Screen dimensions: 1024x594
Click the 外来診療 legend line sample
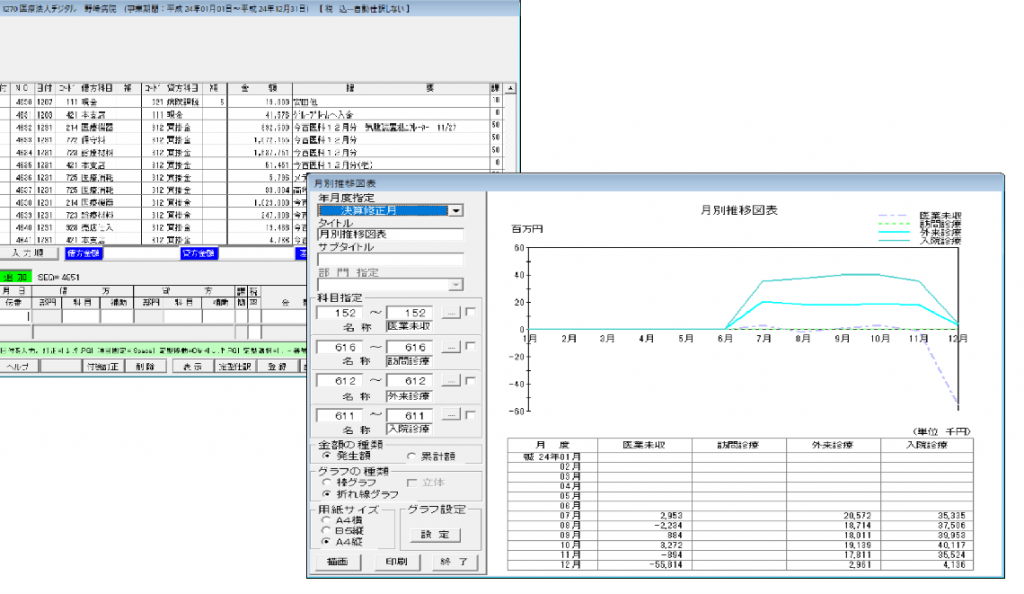point(893,232)
